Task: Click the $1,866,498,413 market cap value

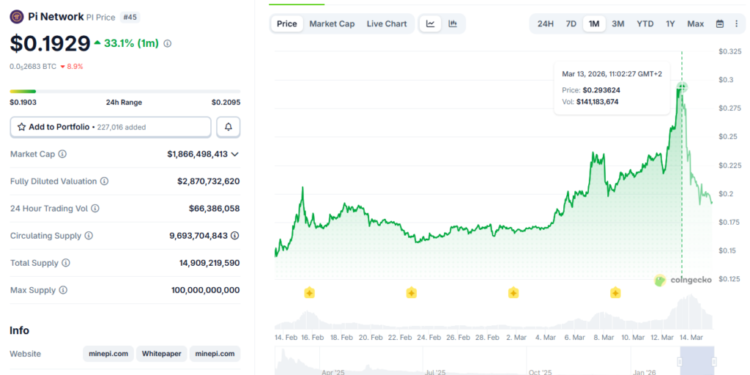Action: [198, 154]
